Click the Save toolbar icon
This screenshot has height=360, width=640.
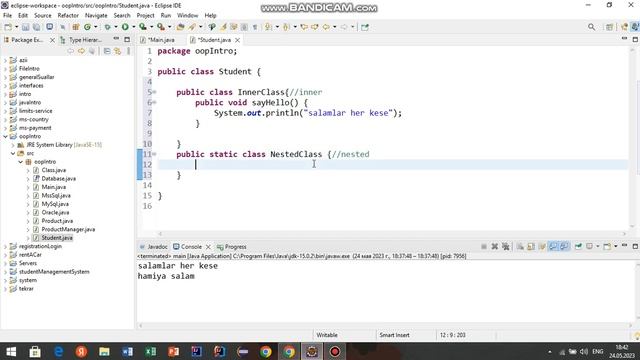point(25,27)
